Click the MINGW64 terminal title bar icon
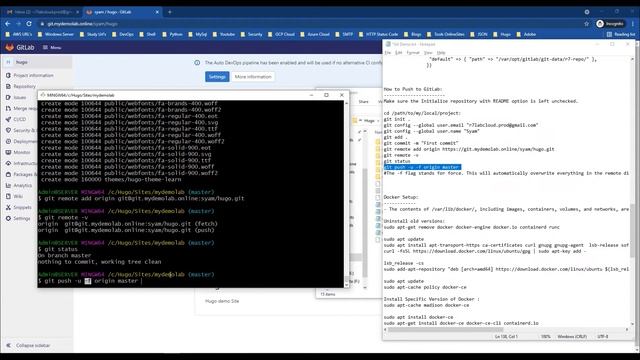640x360 pixels. (42, 95)
